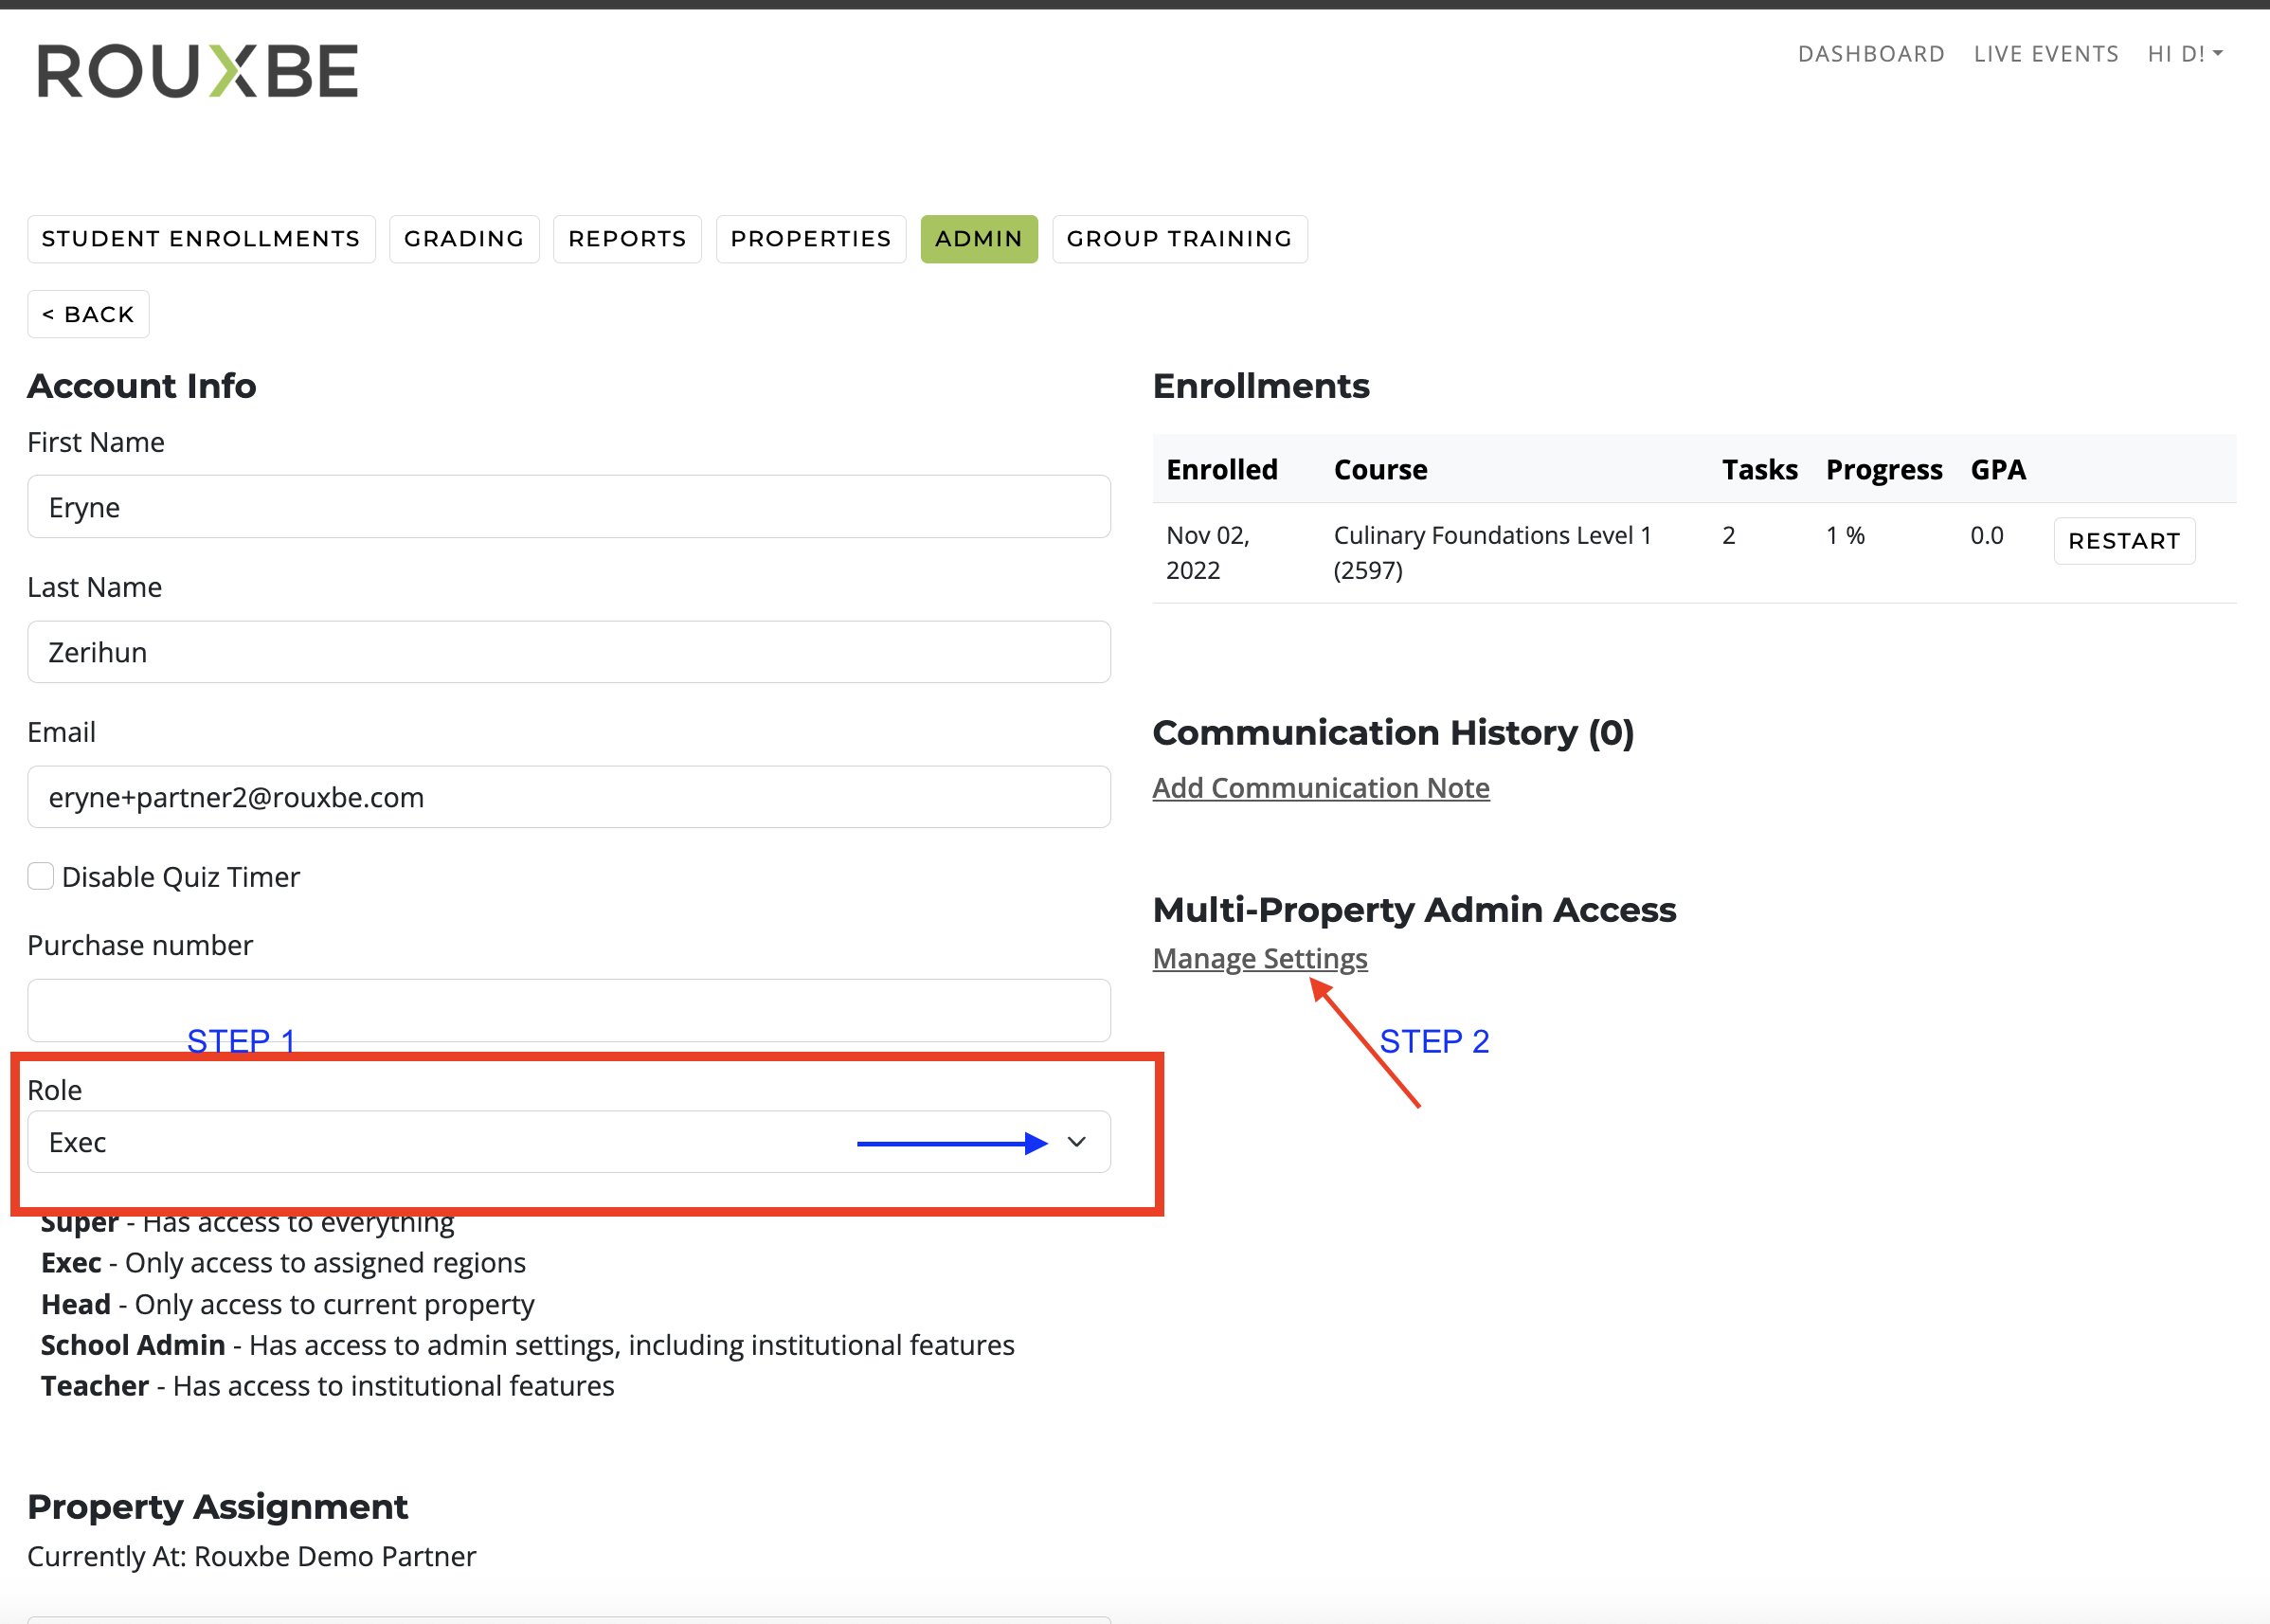The image size is (2270, 1624).
Task: Select the Culinary Foundations Level 1 (2597) course text
Action: [1492, 552]
